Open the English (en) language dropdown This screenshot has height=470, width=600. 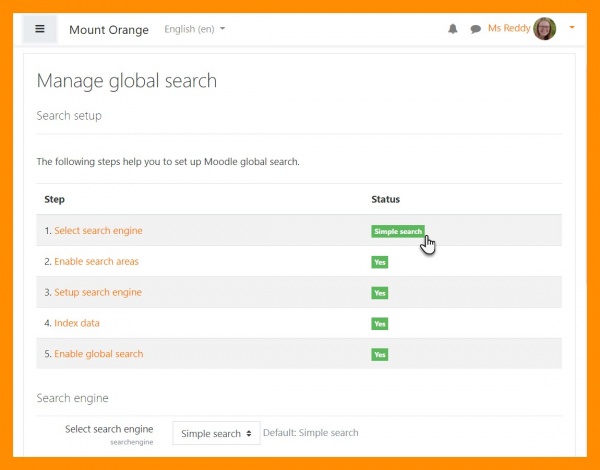point(194,29)
